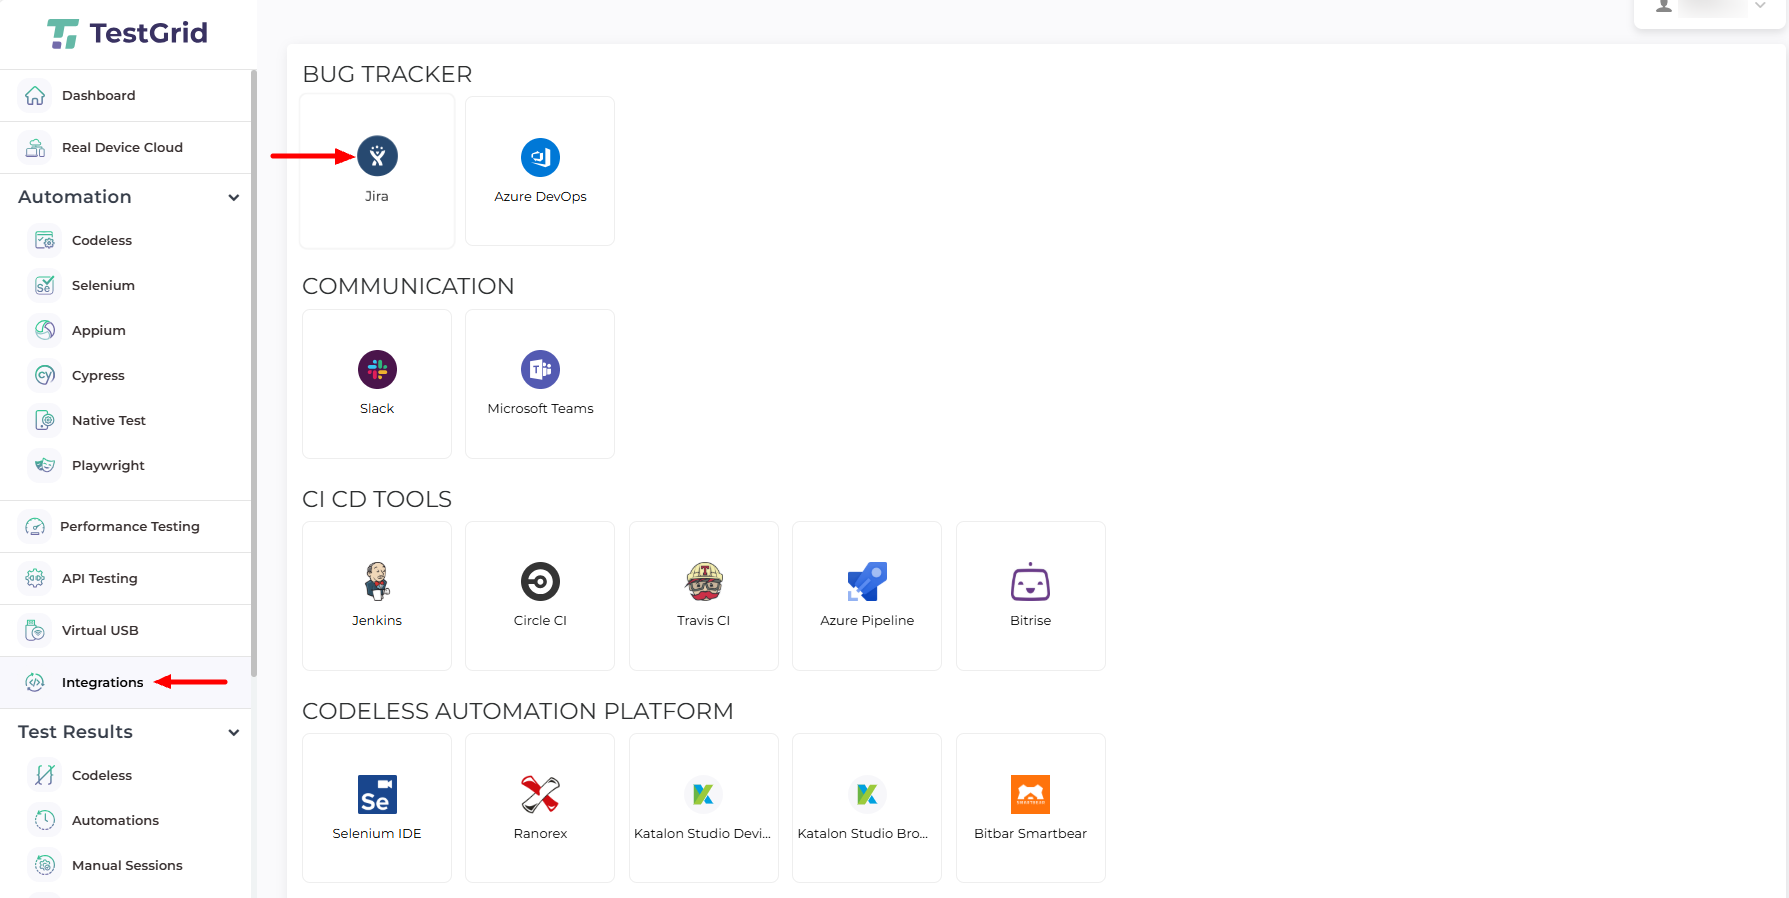Screen dimensions: 1789x898
Task: Select the Azure DevOps icon
Action: pos(540,158)
